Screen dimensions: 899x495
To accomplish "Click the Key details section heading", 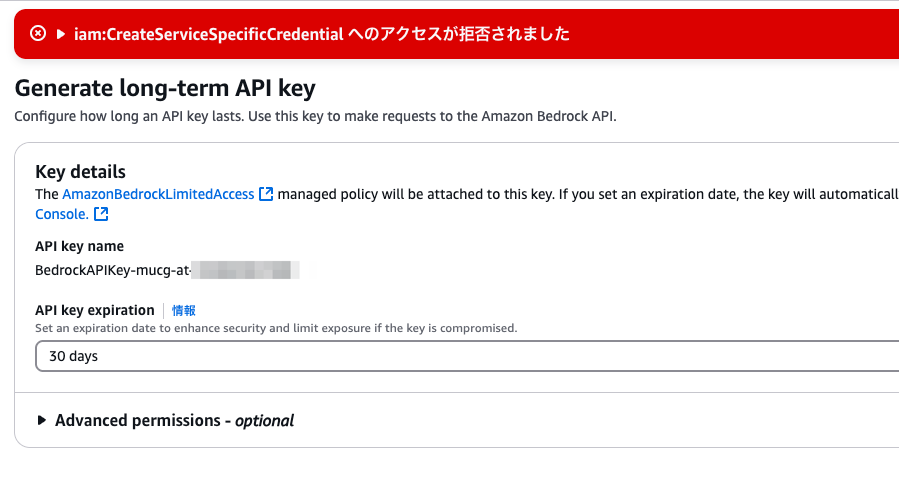I will tap(80, 172).
